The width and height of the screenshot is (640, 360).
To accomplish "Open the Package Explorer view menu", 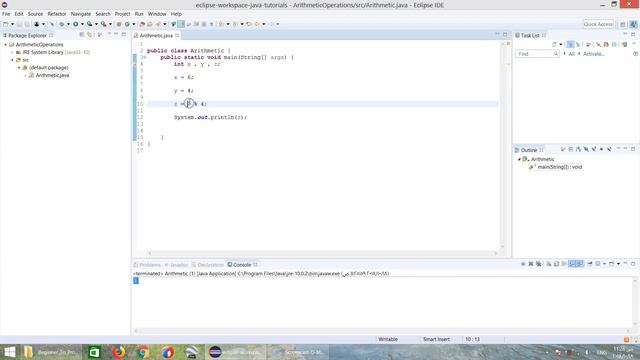I will pyautogui.click(x=109, y=34).
